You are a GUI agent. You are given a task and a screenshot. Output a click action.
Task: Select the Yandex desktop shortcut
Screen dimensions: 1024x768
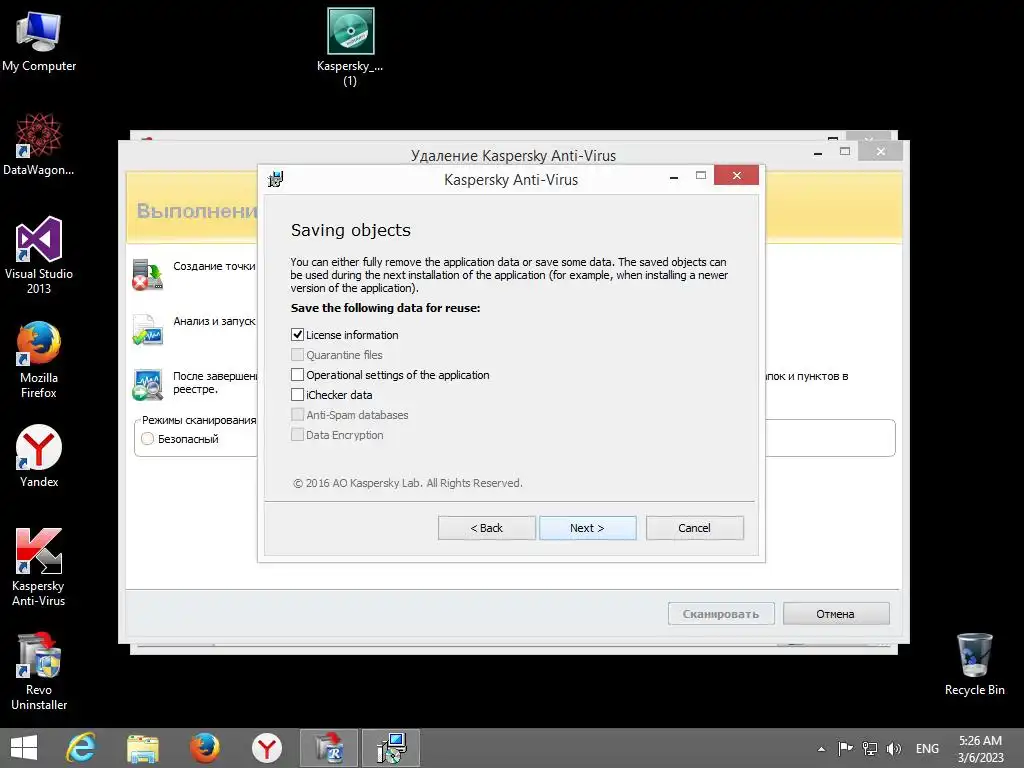(39, 456)
